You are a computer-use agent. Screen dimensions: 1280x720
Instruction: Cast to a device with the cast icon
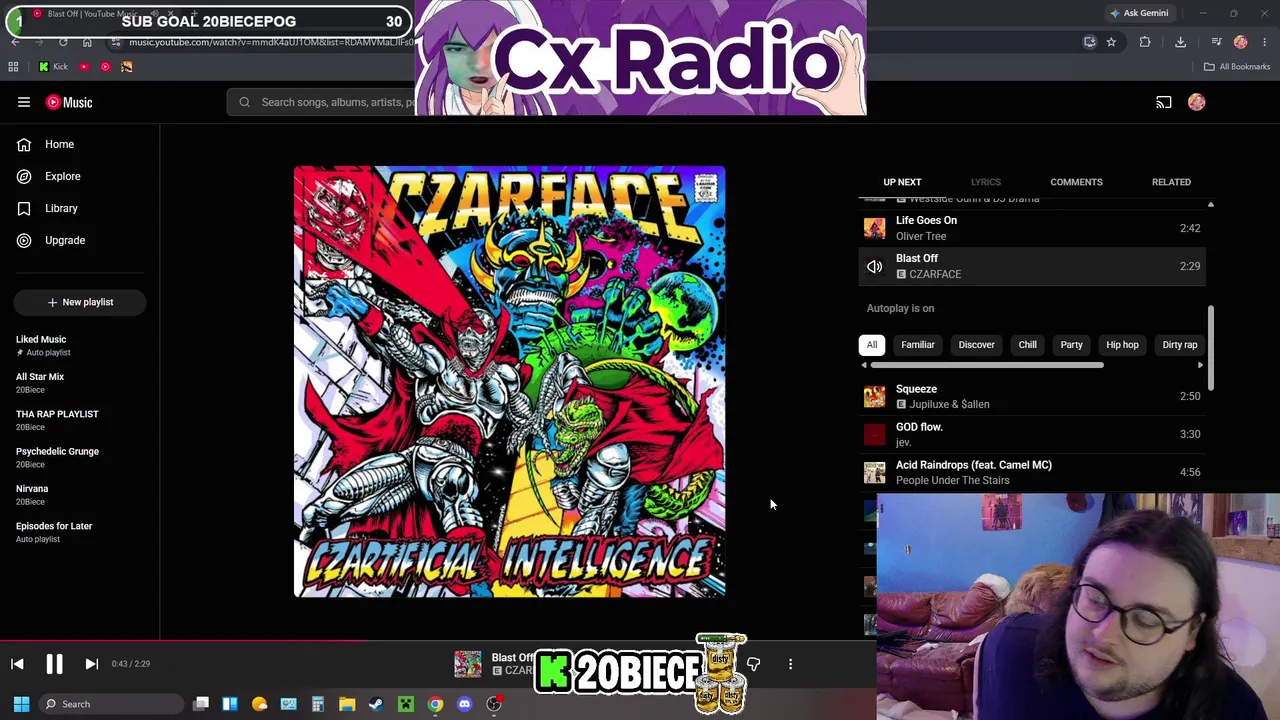[1164, 102]
